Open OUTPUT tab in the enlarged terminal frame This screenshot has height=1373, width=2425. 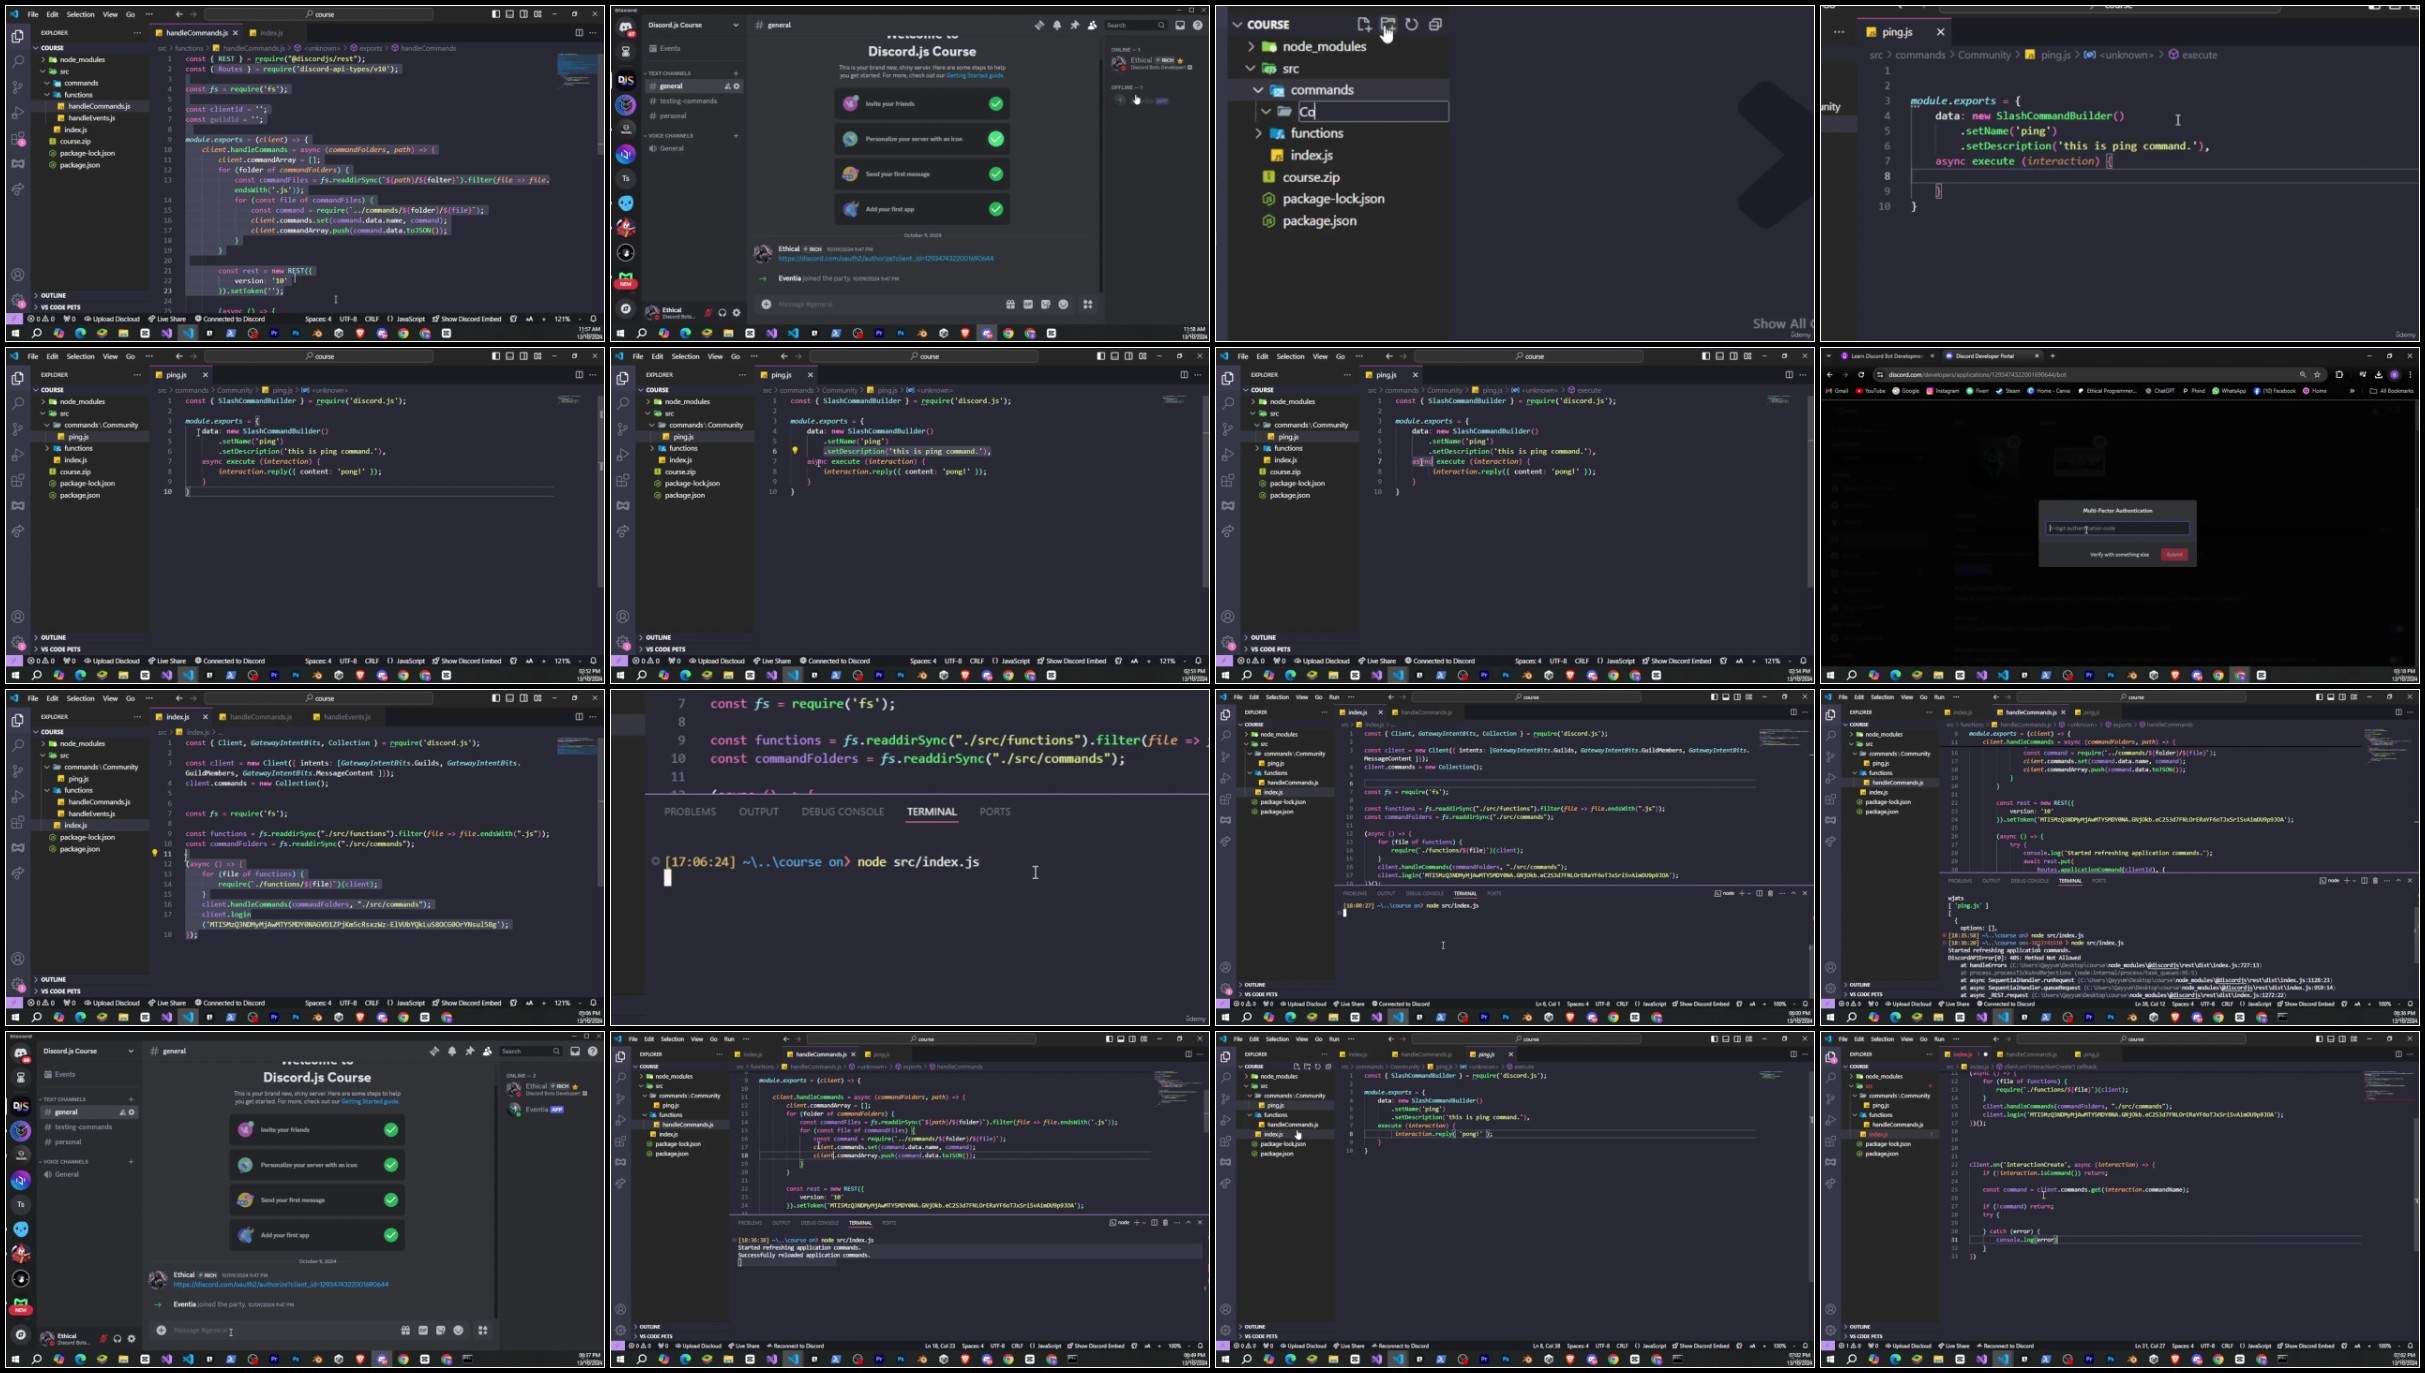(x=758, y=812)
